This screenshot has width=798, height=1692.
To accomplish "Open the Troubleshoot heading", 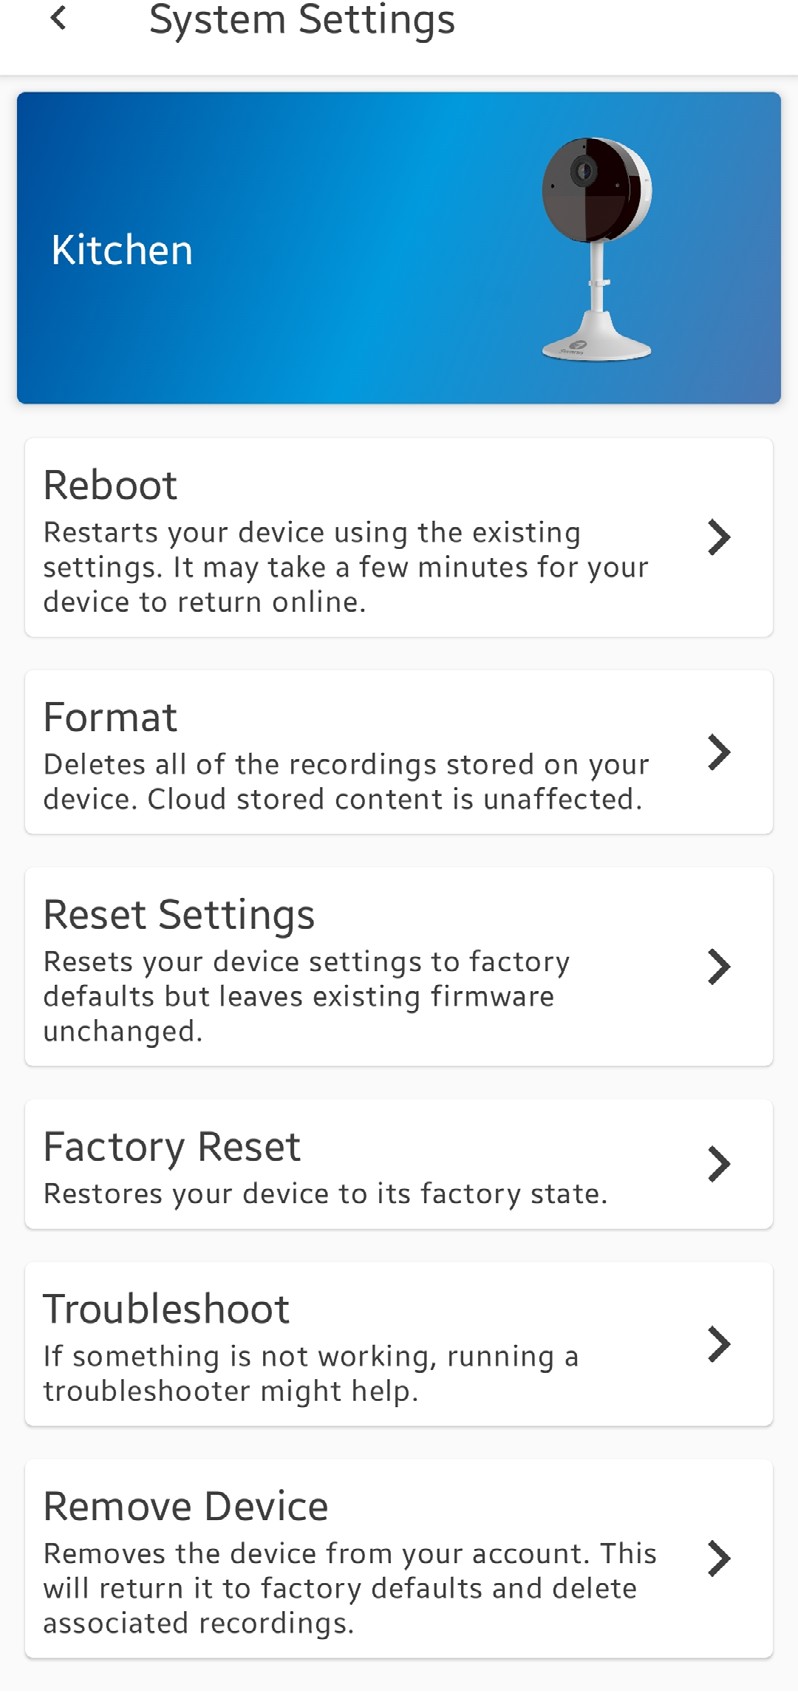I will [x=166, y=1309].
